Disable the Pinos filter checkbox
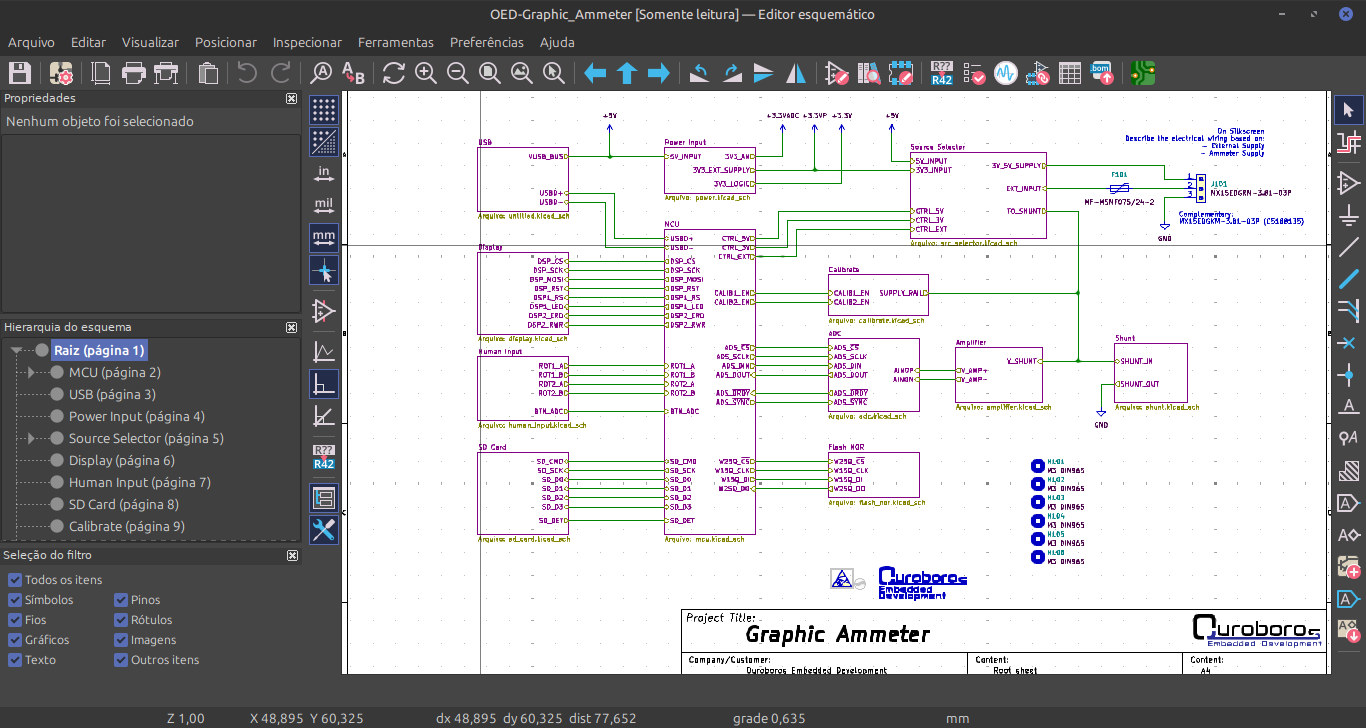This screenshot has width=1366, height=728. click(x=121, y=600)
